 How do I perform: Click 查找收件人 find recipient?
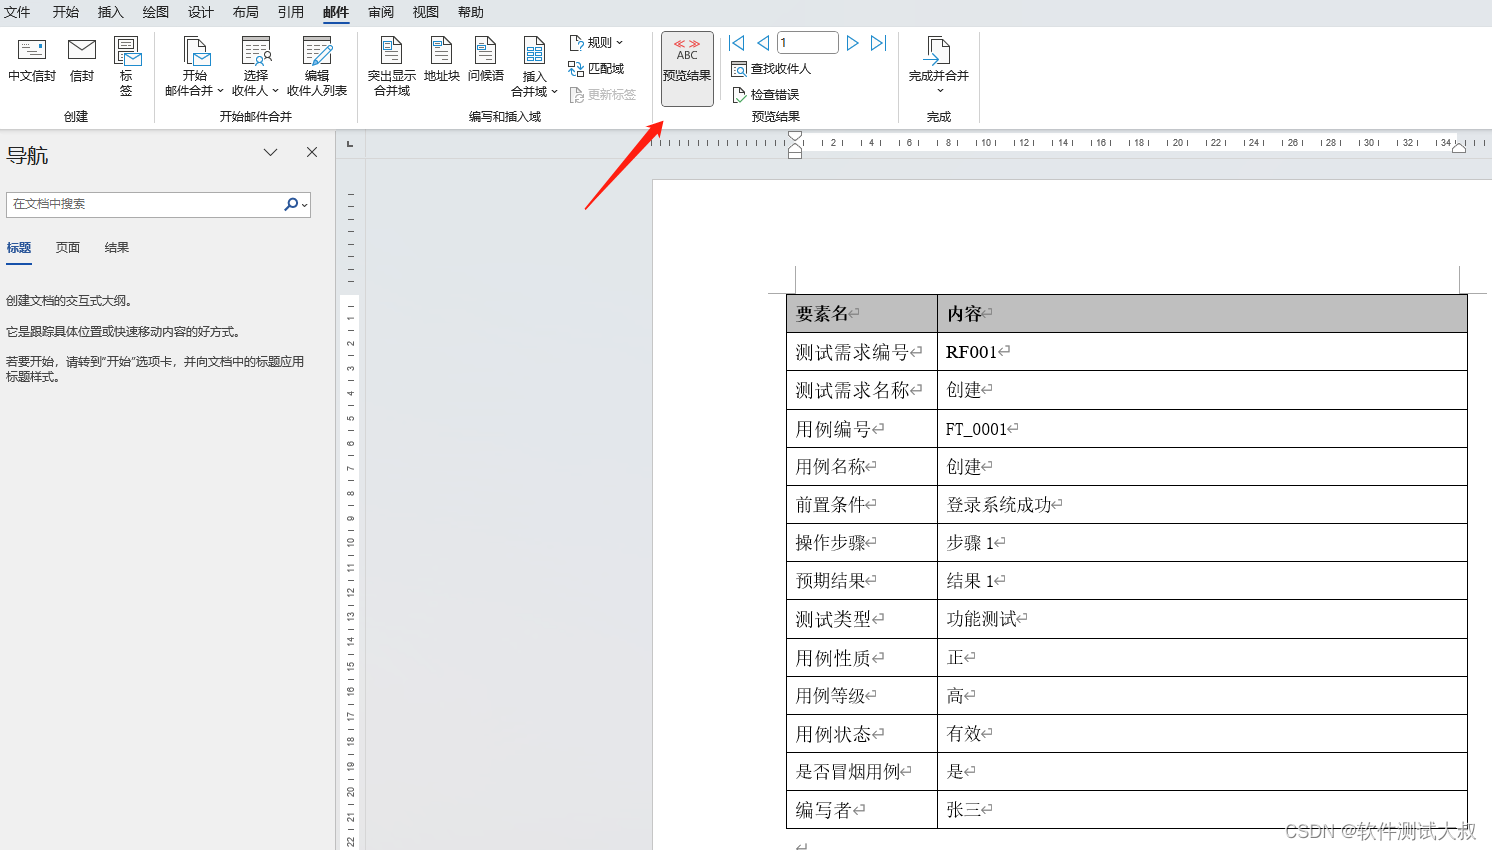771,69
